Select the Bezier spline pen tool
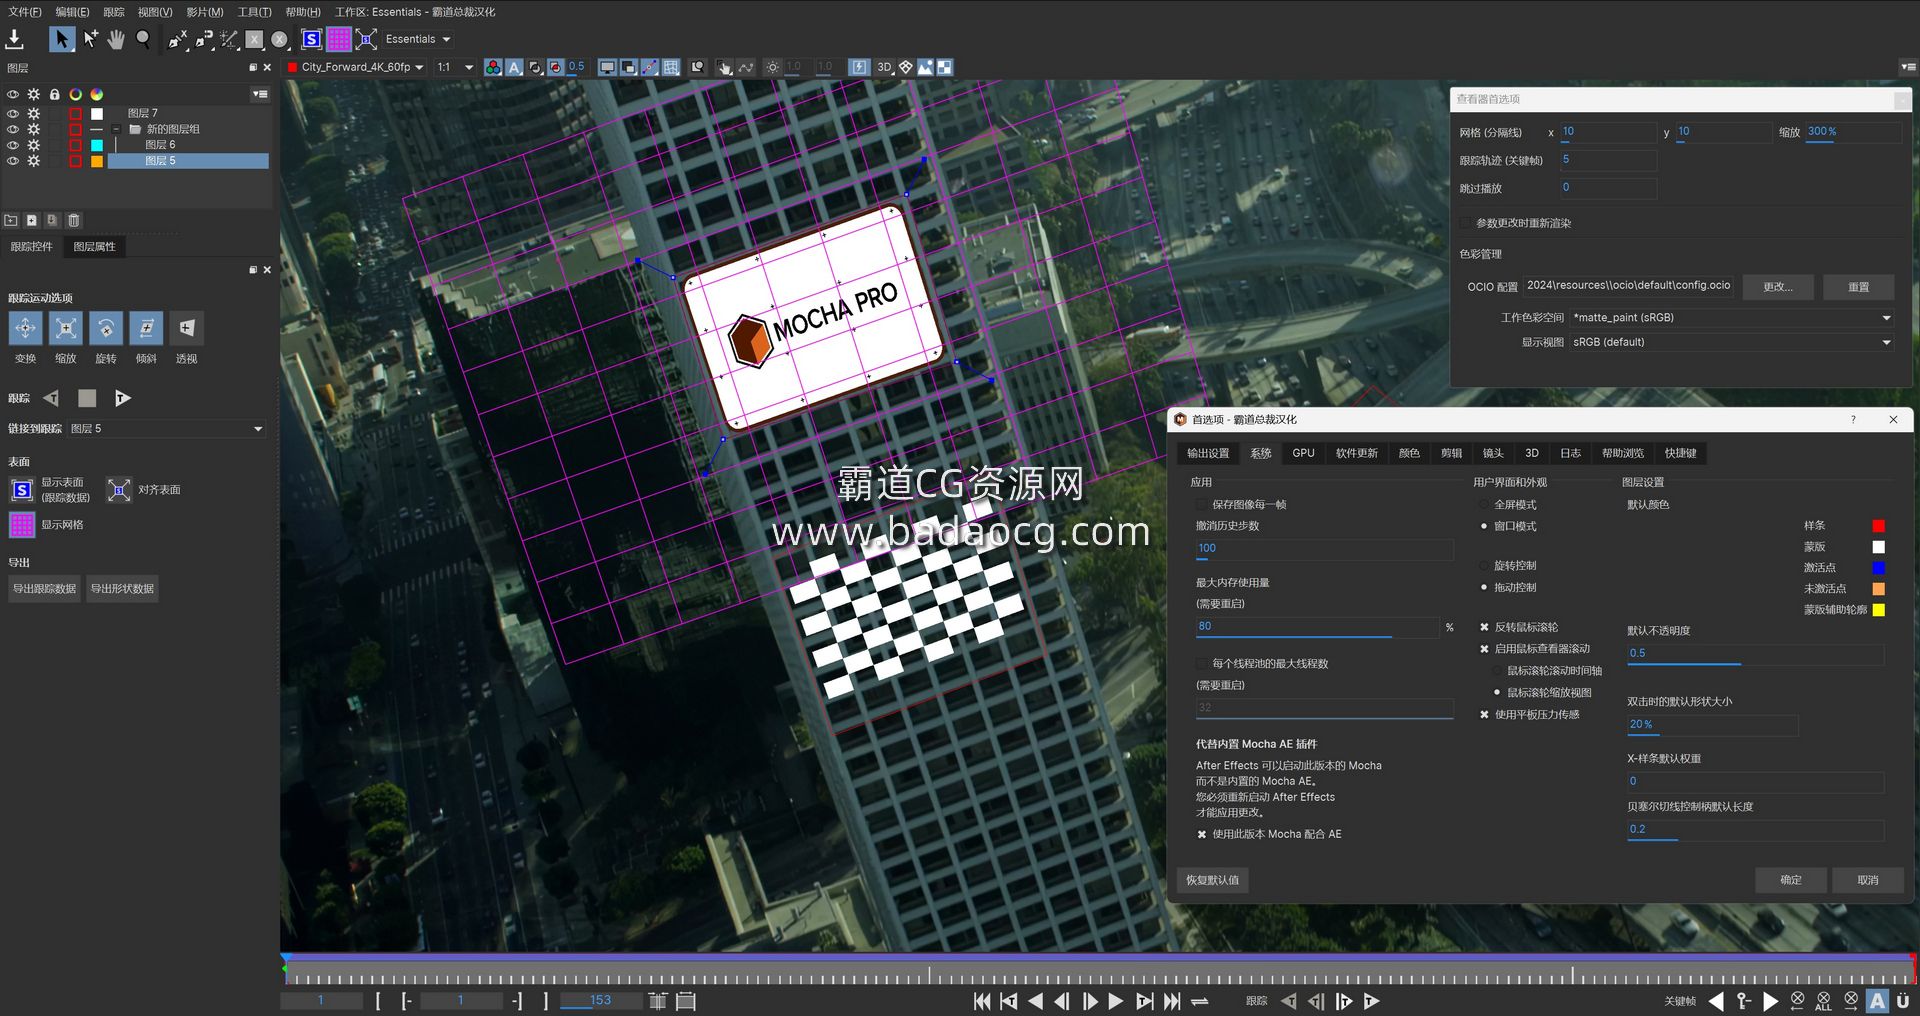 coord(204,39)
